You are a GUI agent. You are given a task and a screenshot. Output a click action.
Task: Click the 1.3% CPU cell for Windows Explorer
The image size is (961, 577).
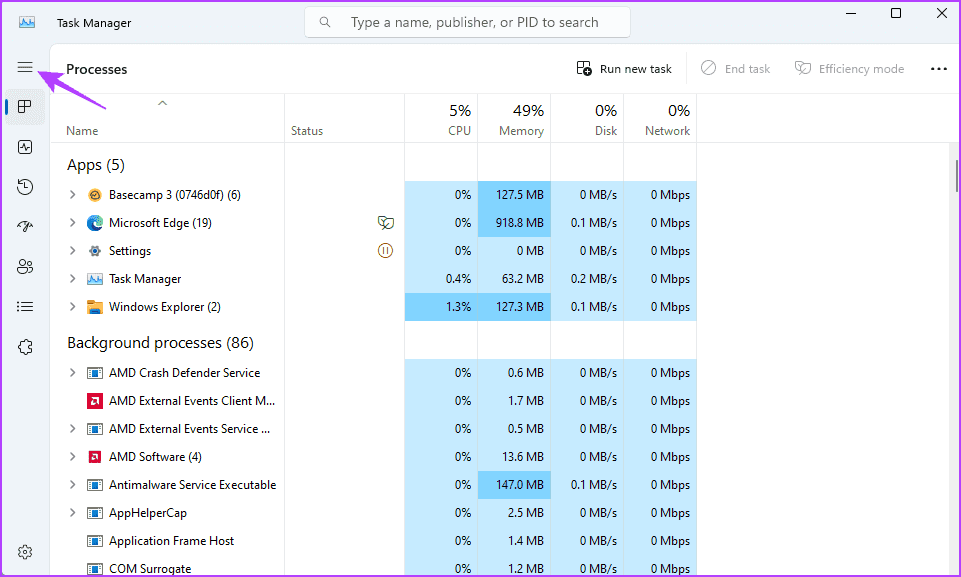(x=441, y=307)
